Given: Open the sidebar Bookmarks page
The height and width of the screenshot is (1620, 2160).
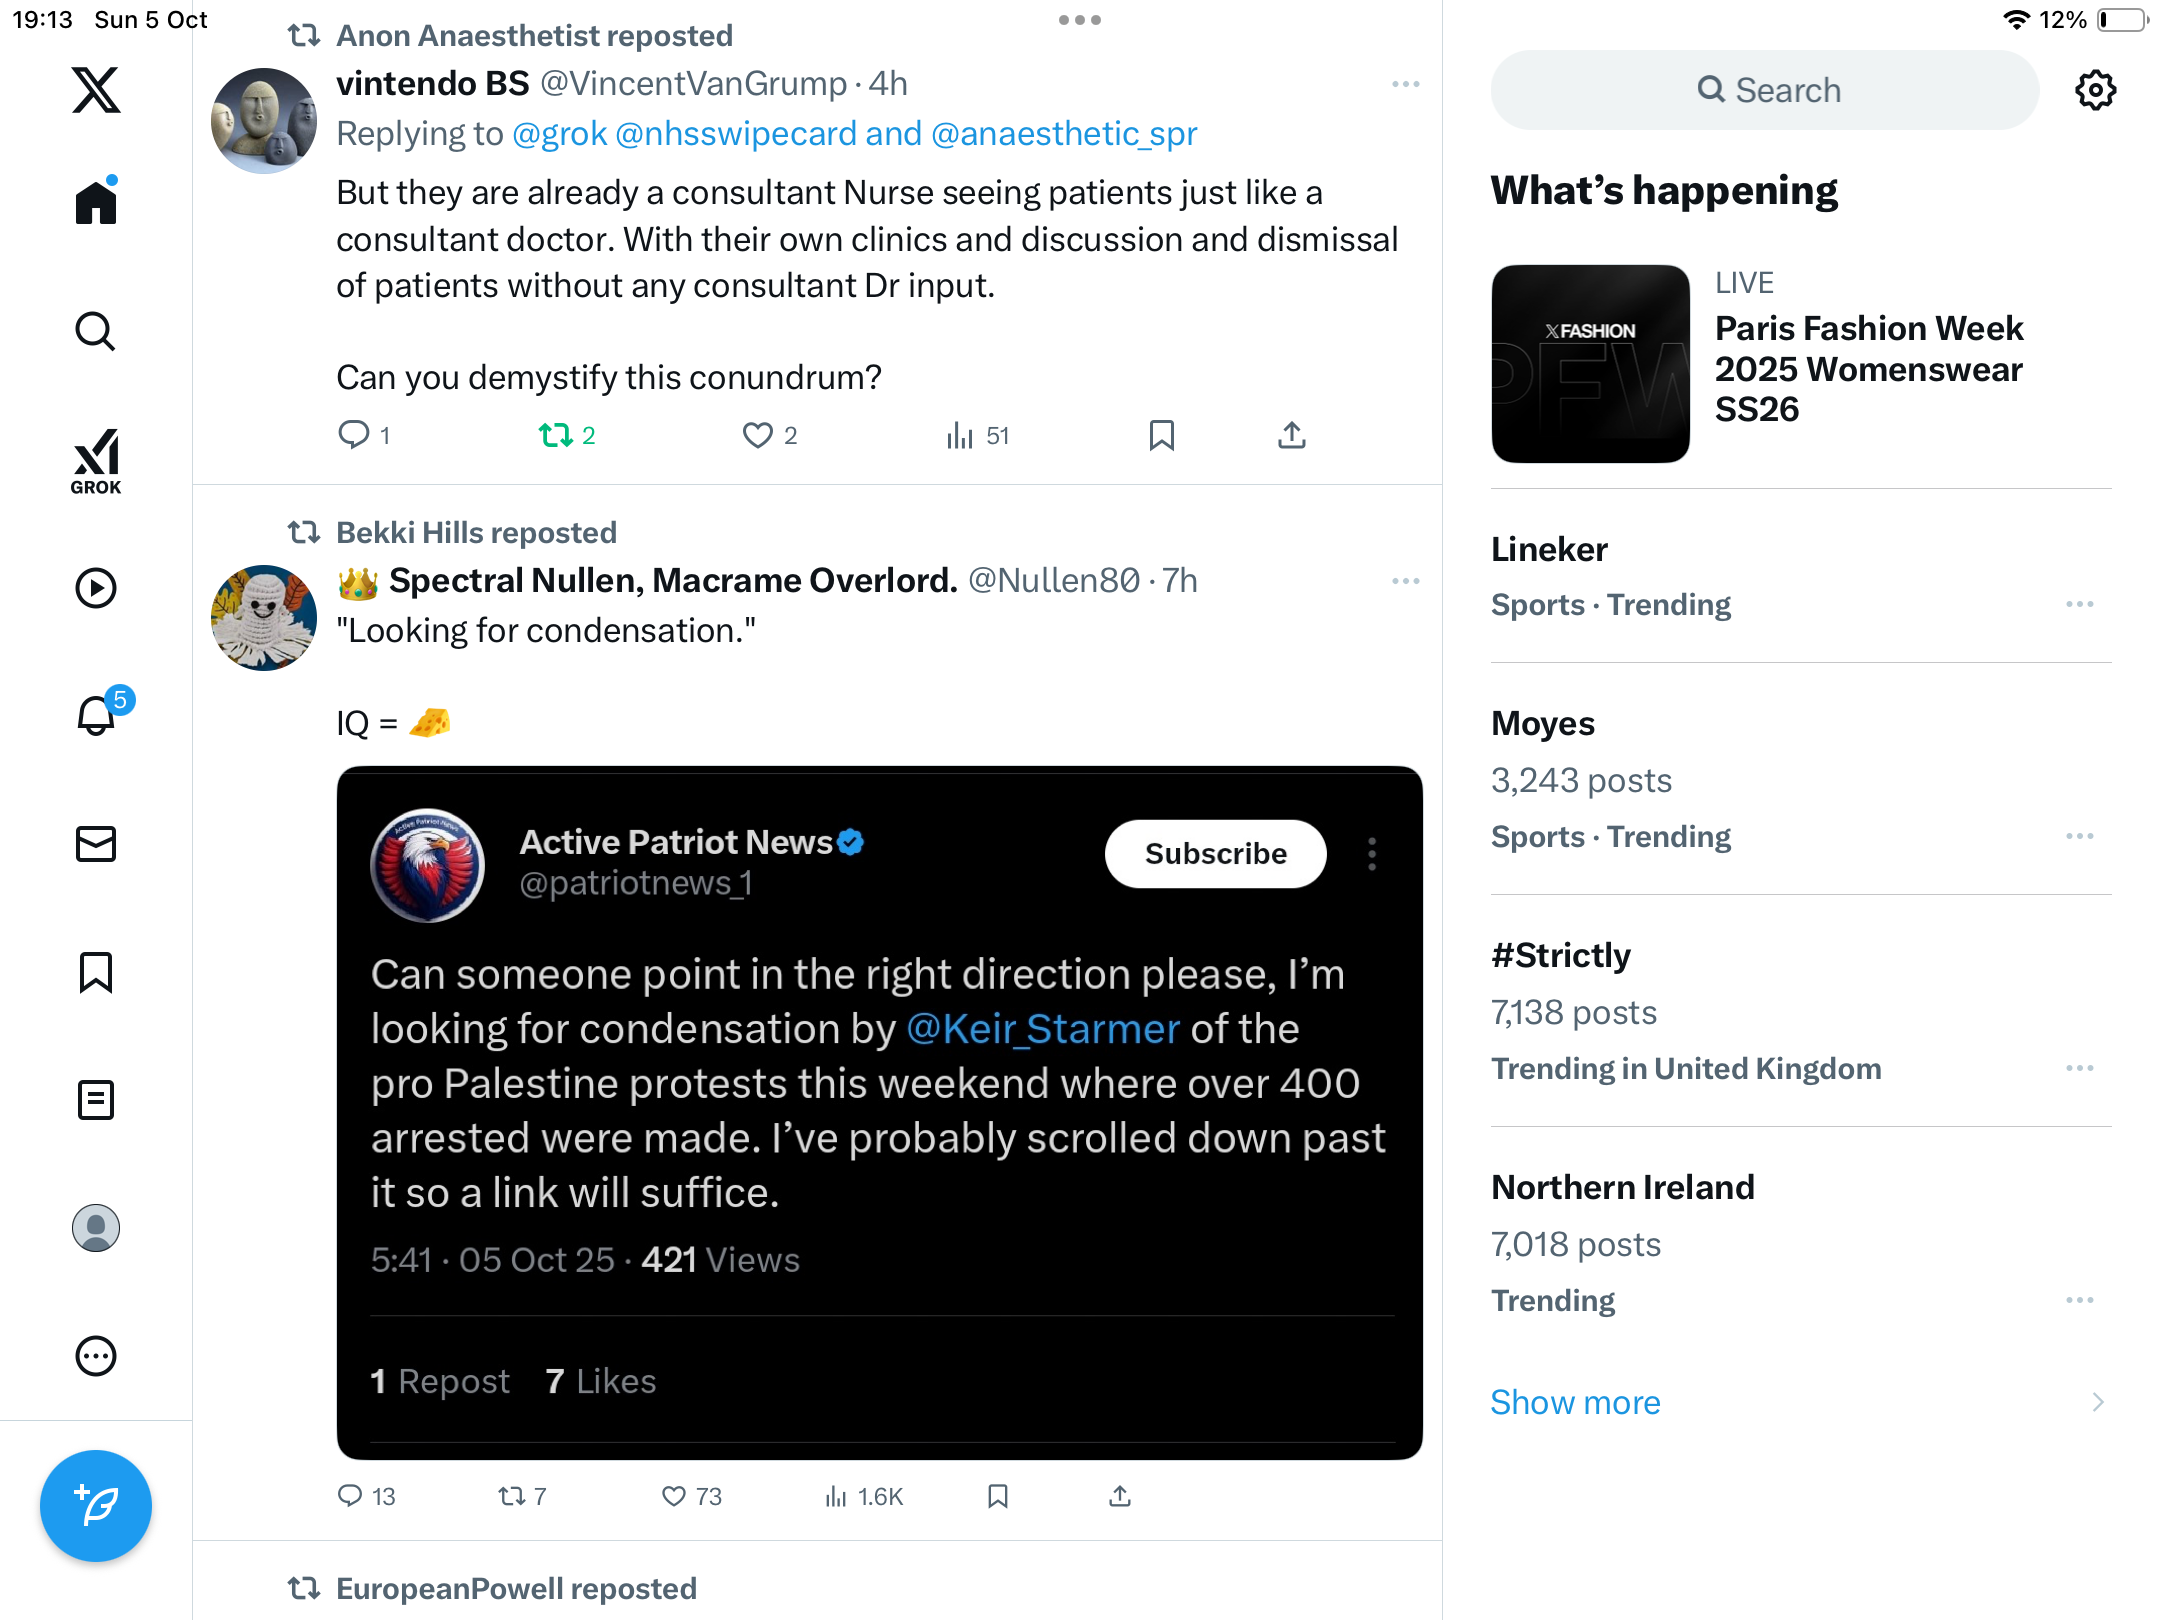Looking at the screenshot, I should [x=96, y=972].
